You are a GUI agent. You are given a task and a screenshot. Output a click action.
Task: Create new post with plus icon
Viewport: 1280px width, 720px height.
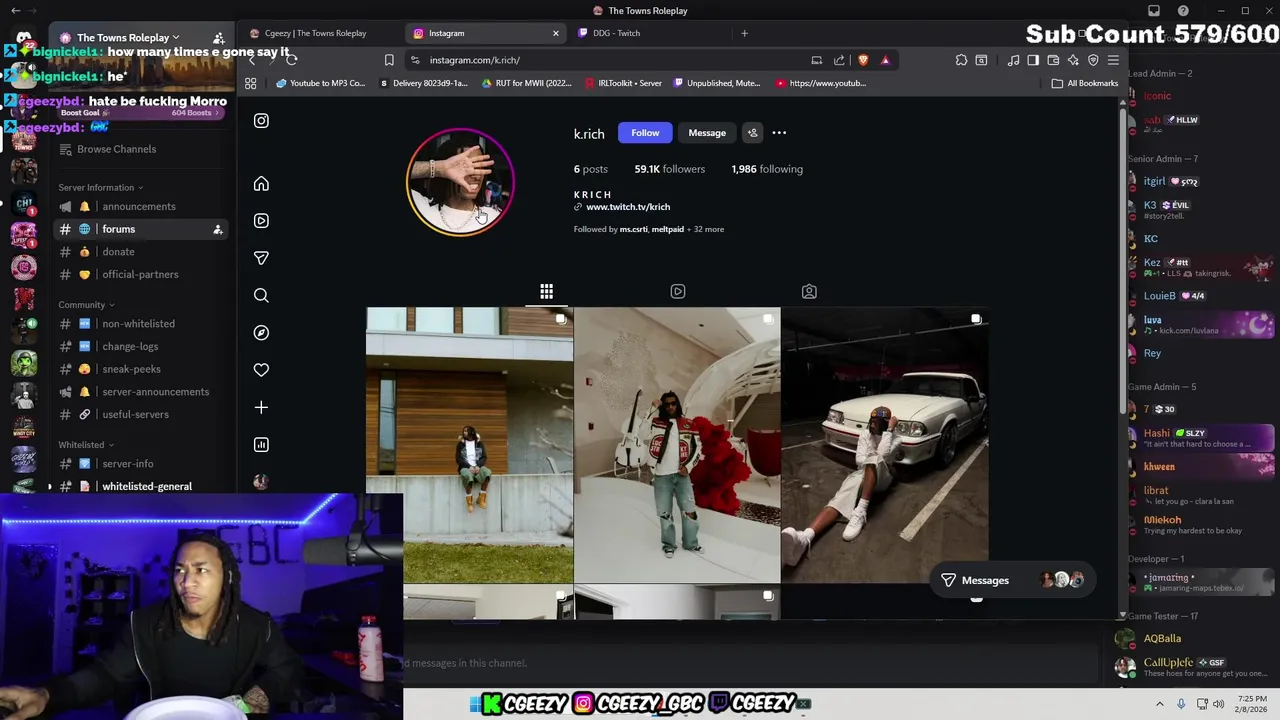pyautogui.click(x=261, y=407)
